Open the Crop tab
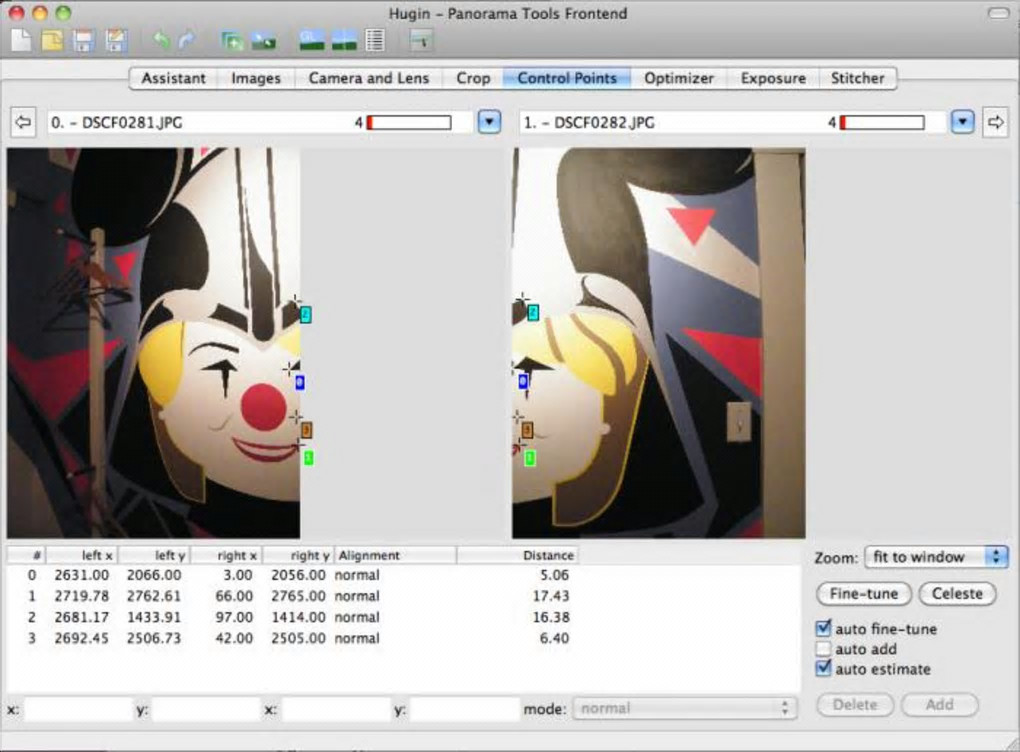 [x=473, y=78]
